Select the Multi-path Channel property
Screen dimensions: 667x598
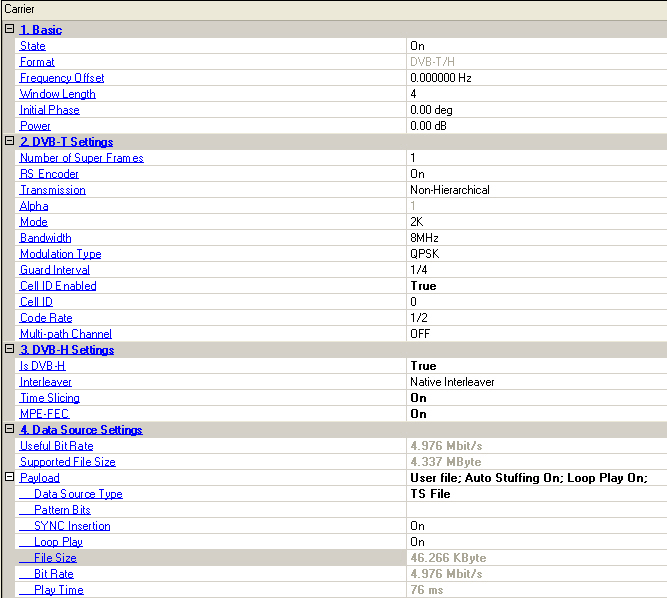tap(66, 334)
